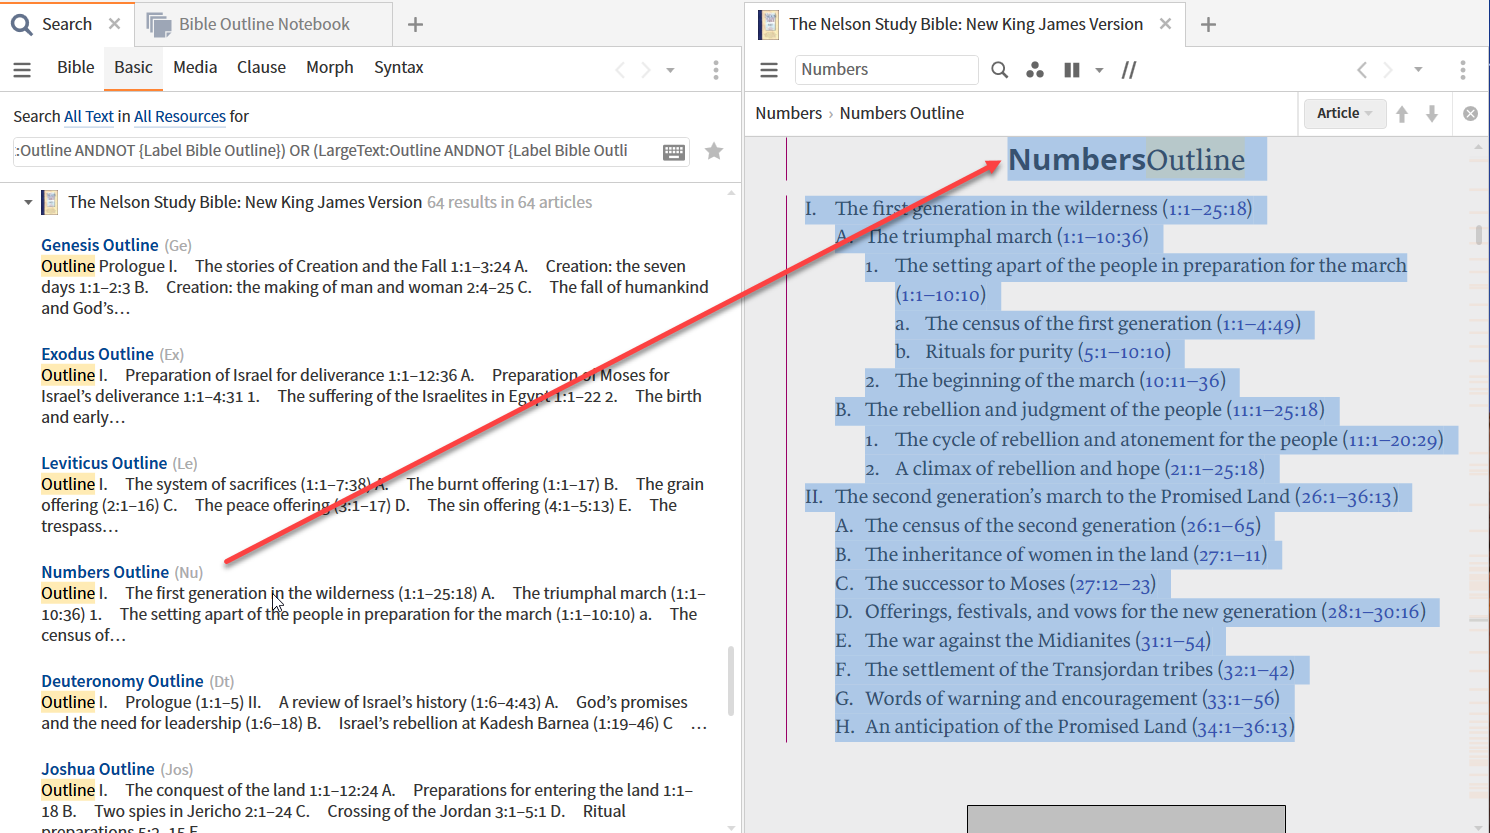Open the Article navigation dropdown

click(1344, 113)
